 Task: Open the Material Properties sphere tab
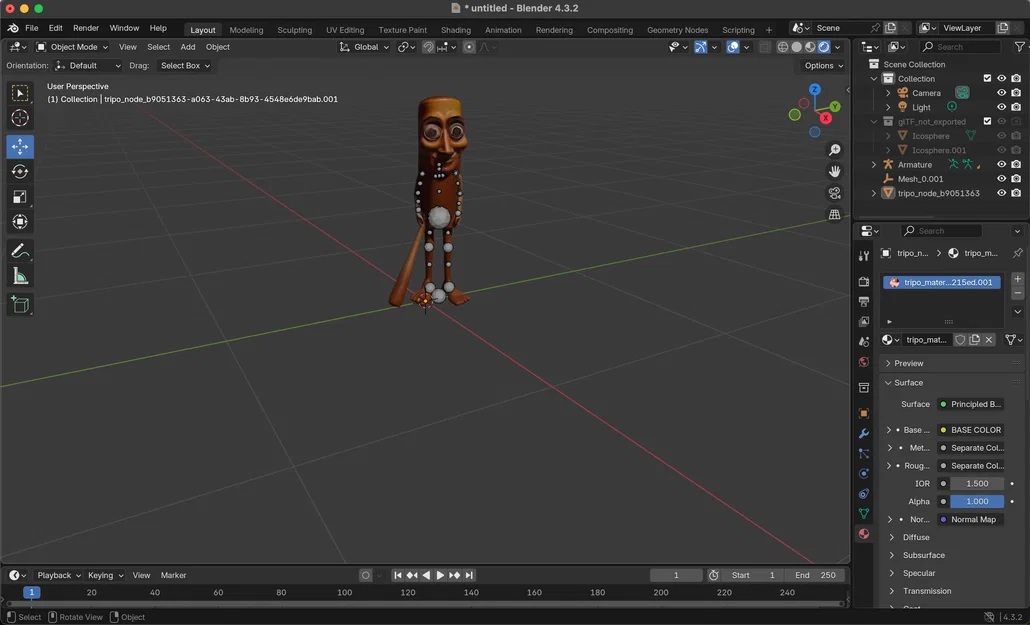click(x=865, y=533)
